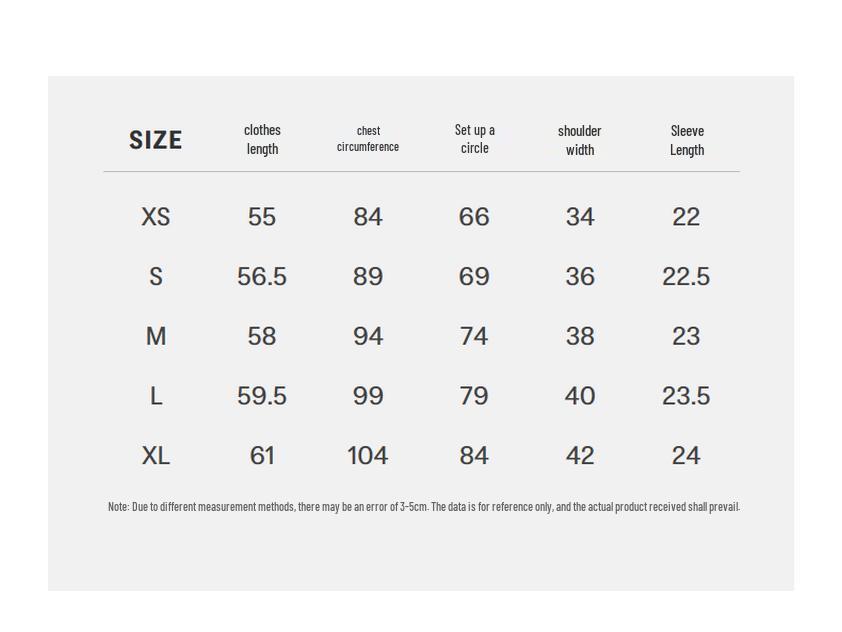
Task: Click the SIZE column header
Action: tap(155, 140)
